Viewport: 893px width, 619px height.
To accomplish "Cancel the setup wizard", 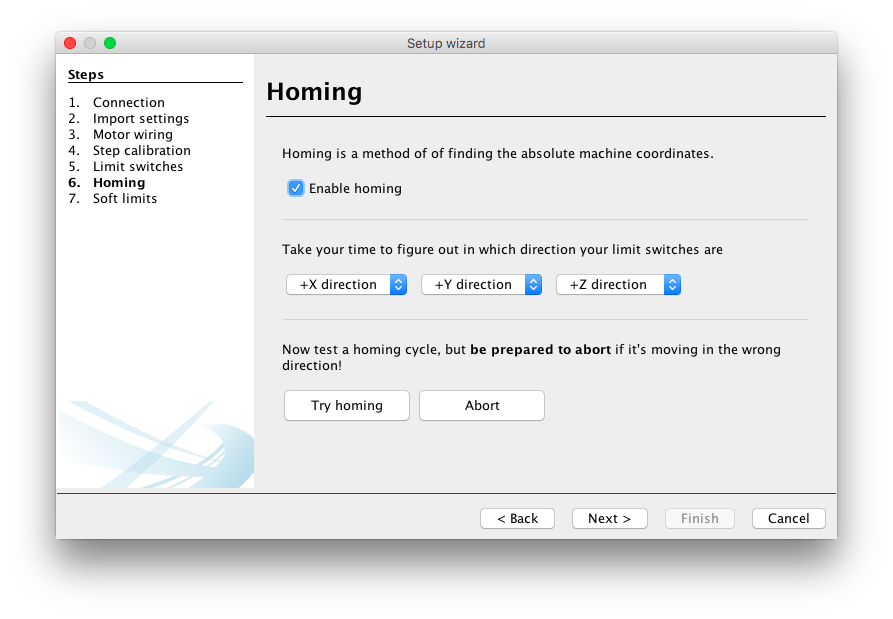I will point(788,518).
